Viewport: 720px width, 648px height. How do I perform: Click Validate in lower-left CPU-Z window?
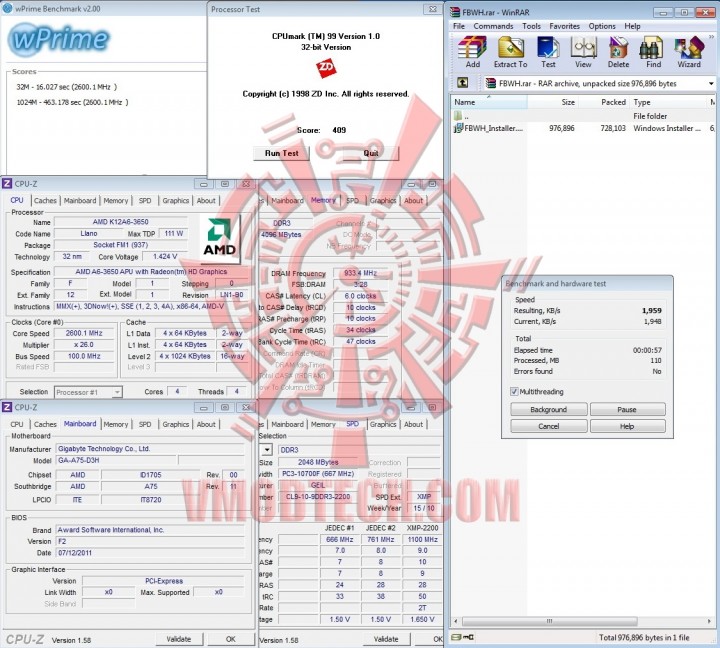[178, 639]
